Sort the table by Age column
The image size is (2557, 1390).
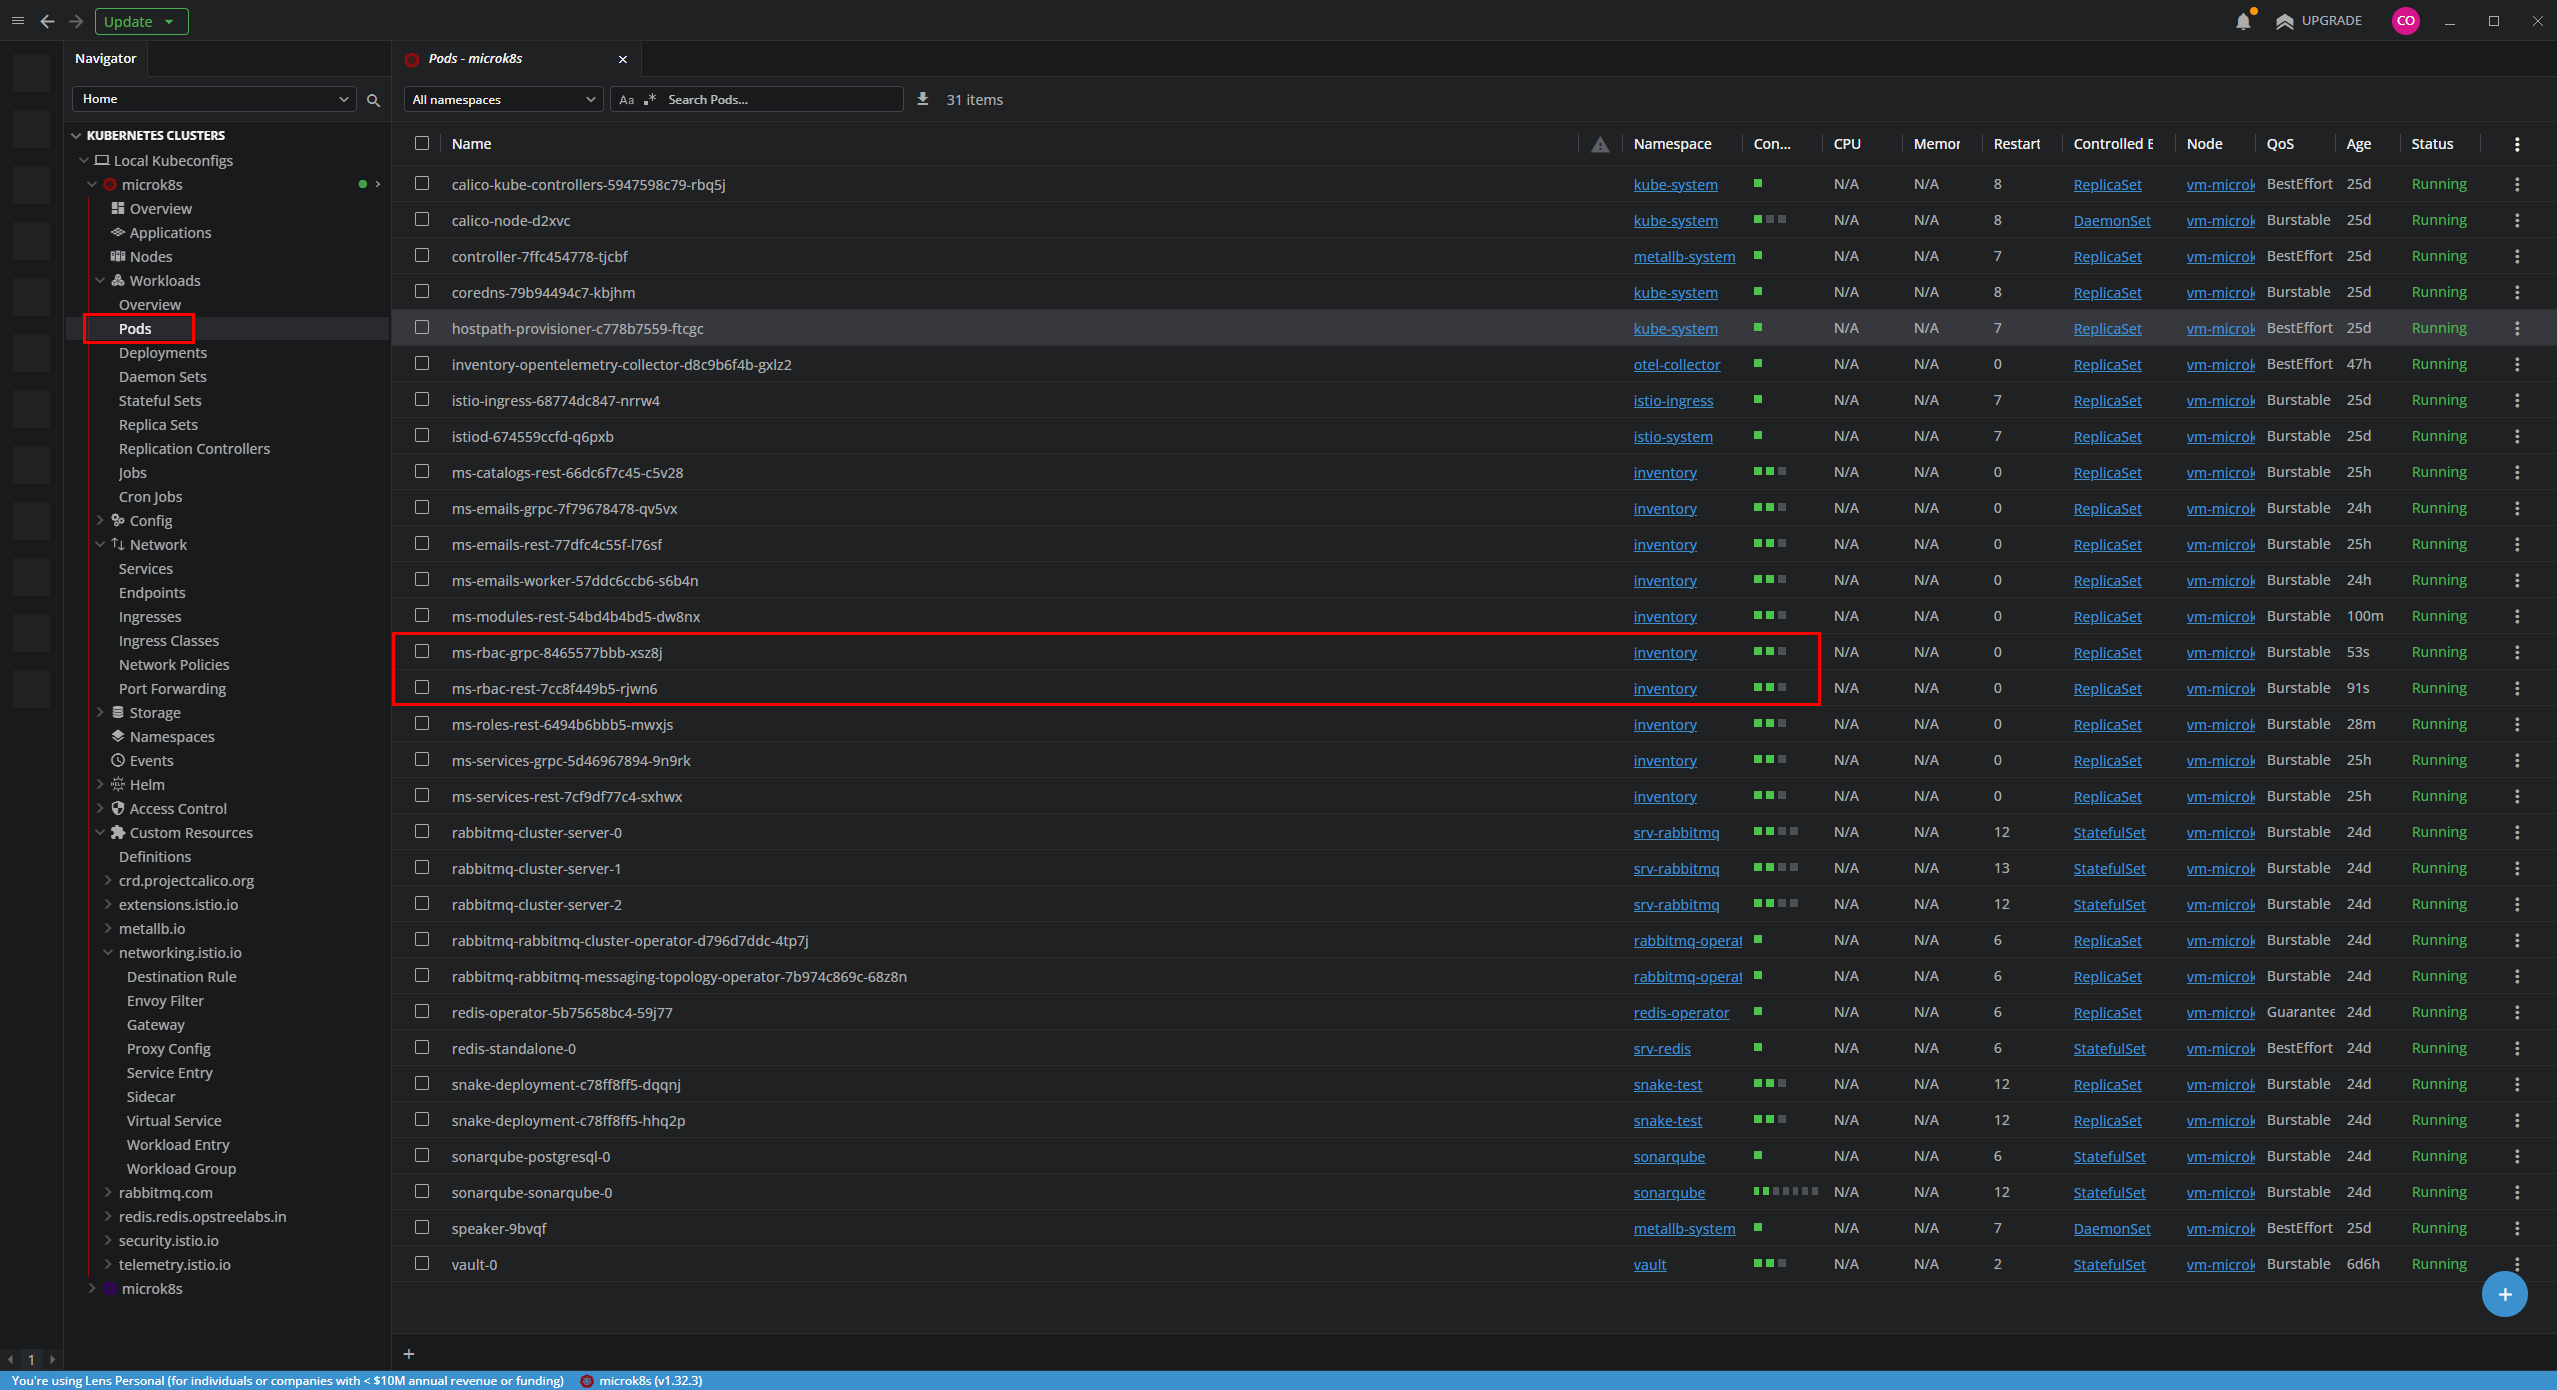[x=2358, y=144]
